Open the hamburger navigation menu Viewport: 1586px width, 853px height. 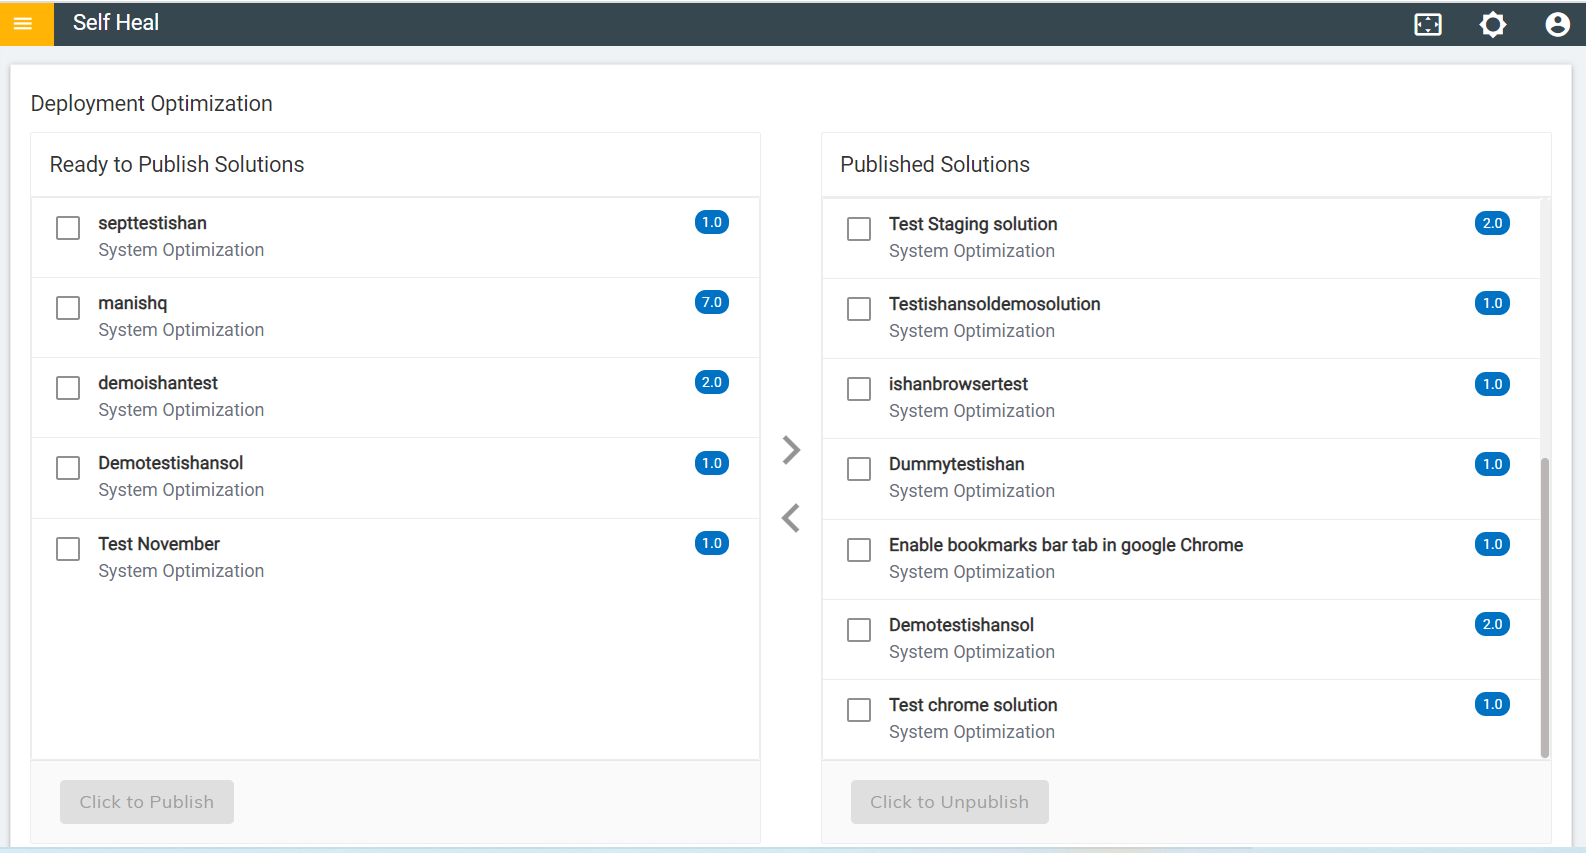tap(24, 23)
